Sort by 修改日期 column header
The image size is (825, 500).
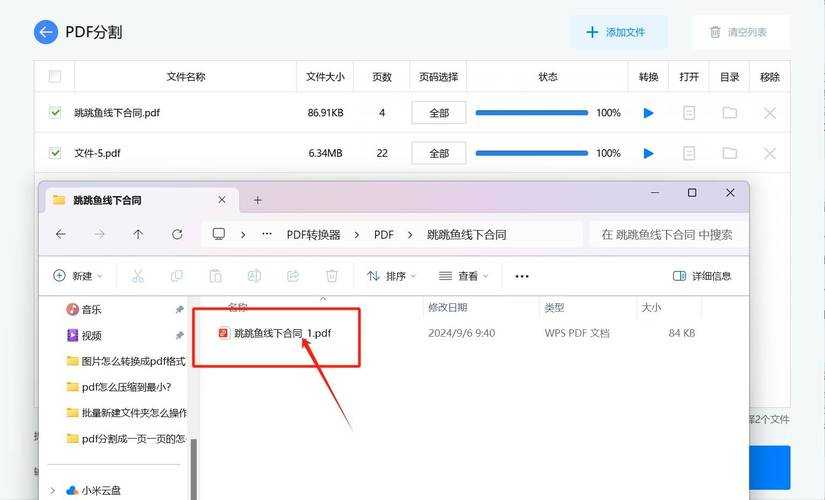[448, 307]
